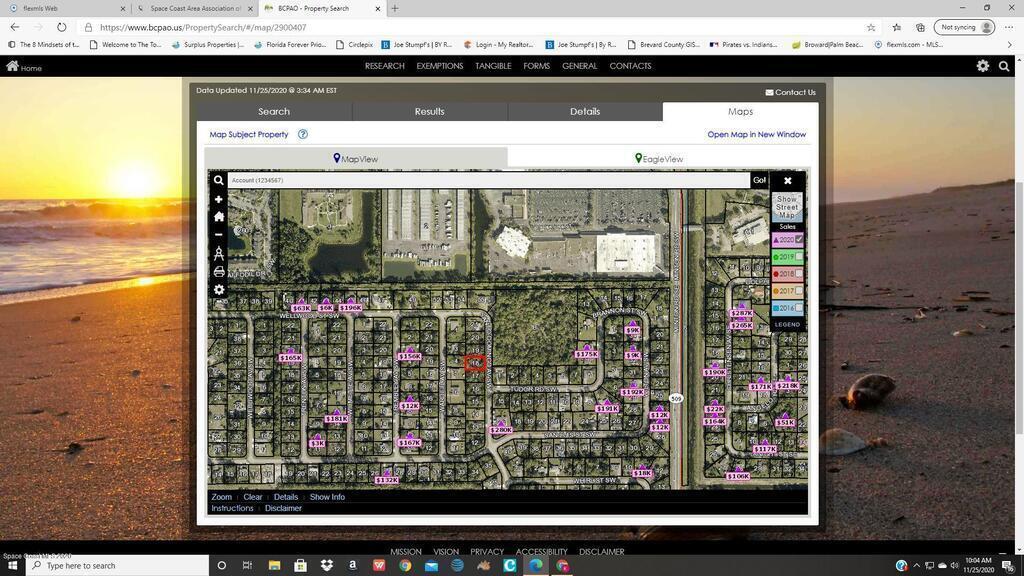Click the Account search input field
Screen dimensions: 1024x576
pos(488,181)
